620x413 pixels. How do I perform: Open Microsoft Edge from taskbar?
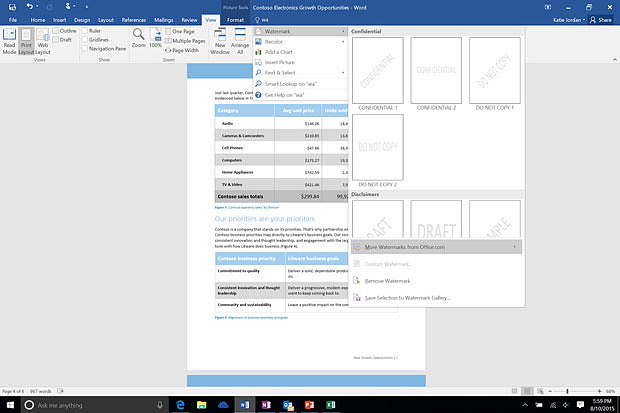[x=181, y=405]
